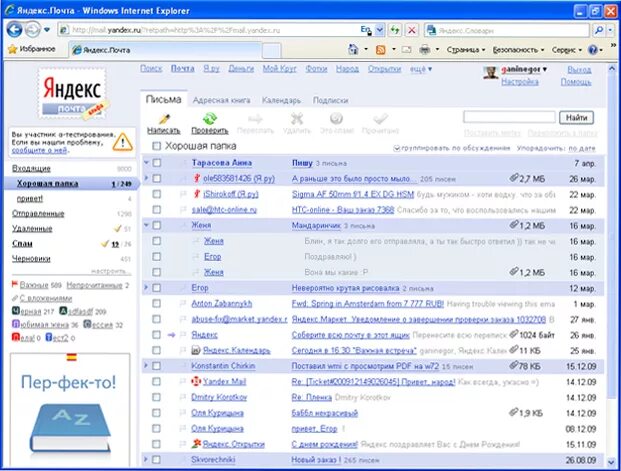Click the address bar search magnifier icon
The height and width of the screenshot is (471, 621).
[x=599, y=30]
